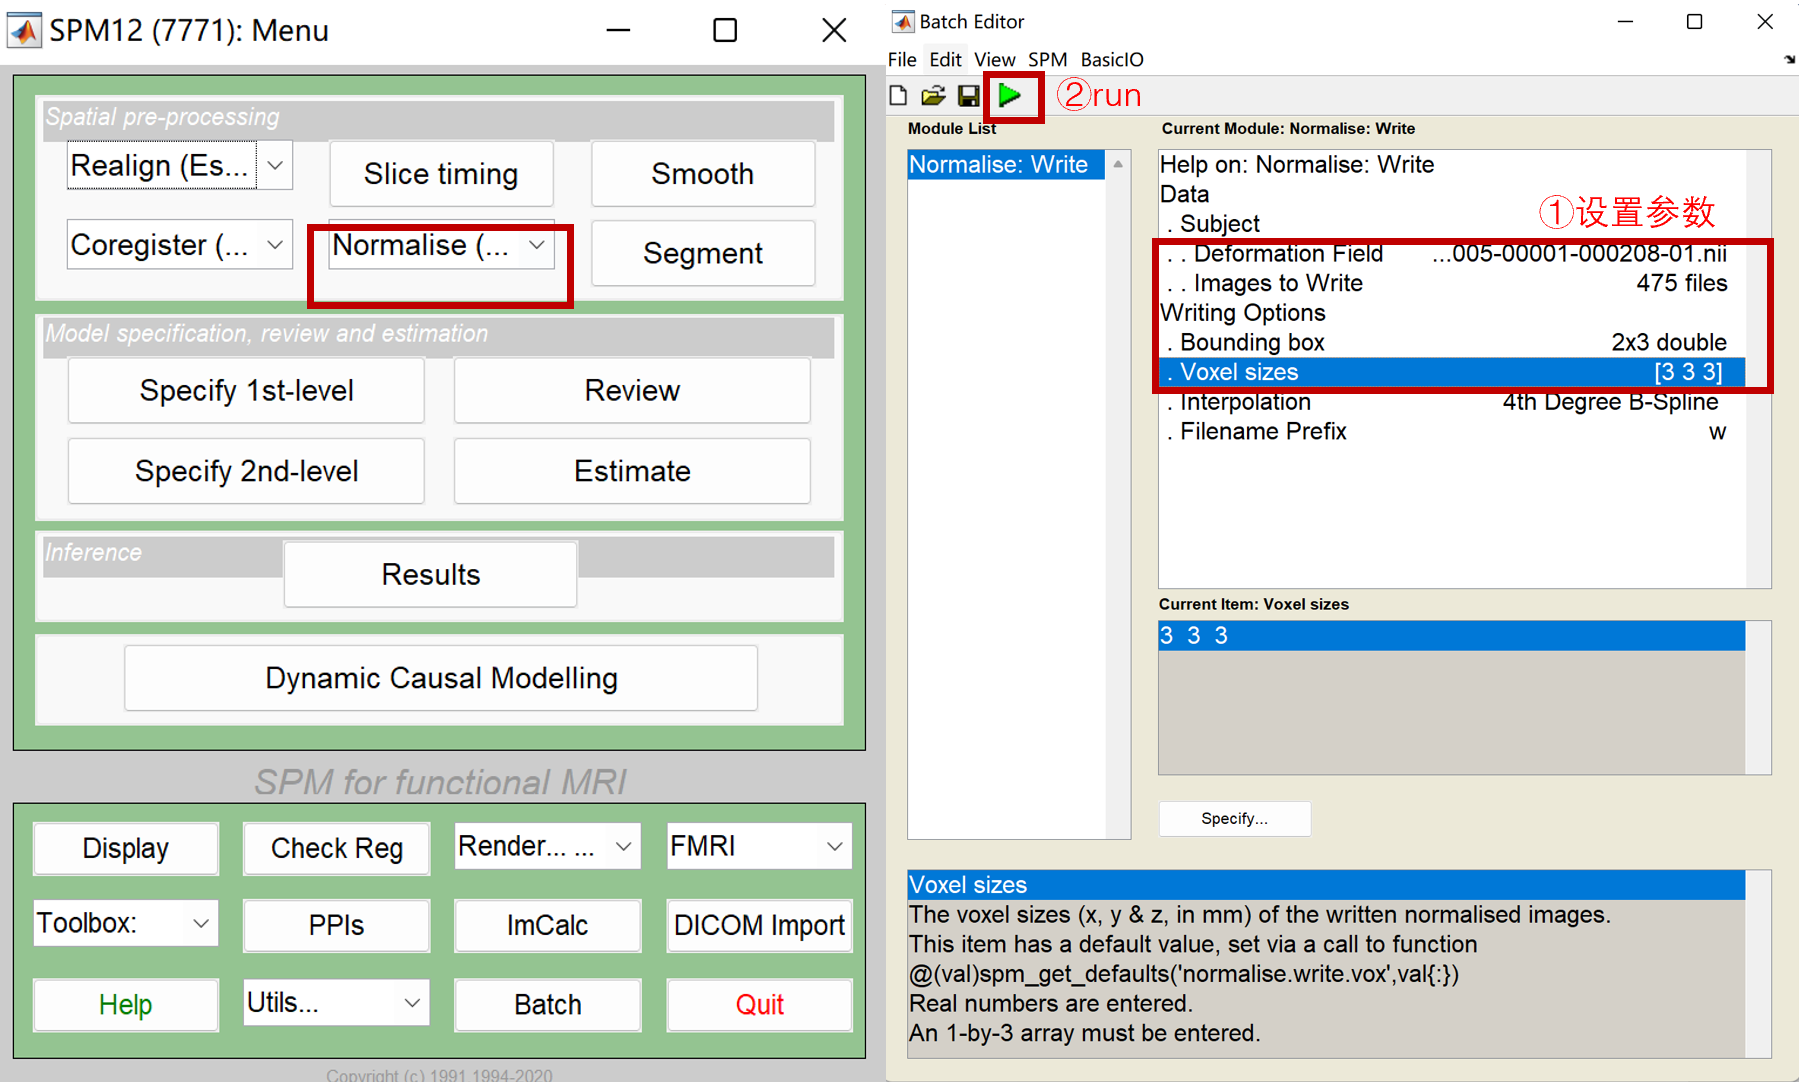Open the Edit menu in Batch Editor
The image size is (1799, 1082).
click(945, 60)
